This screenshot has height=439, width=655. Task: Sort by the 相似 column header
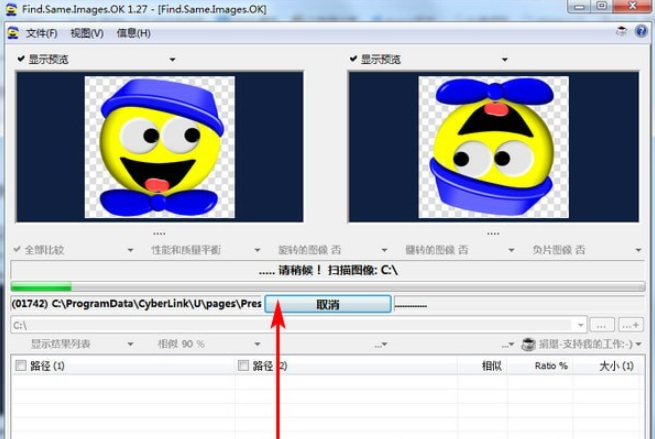point(491,366)
